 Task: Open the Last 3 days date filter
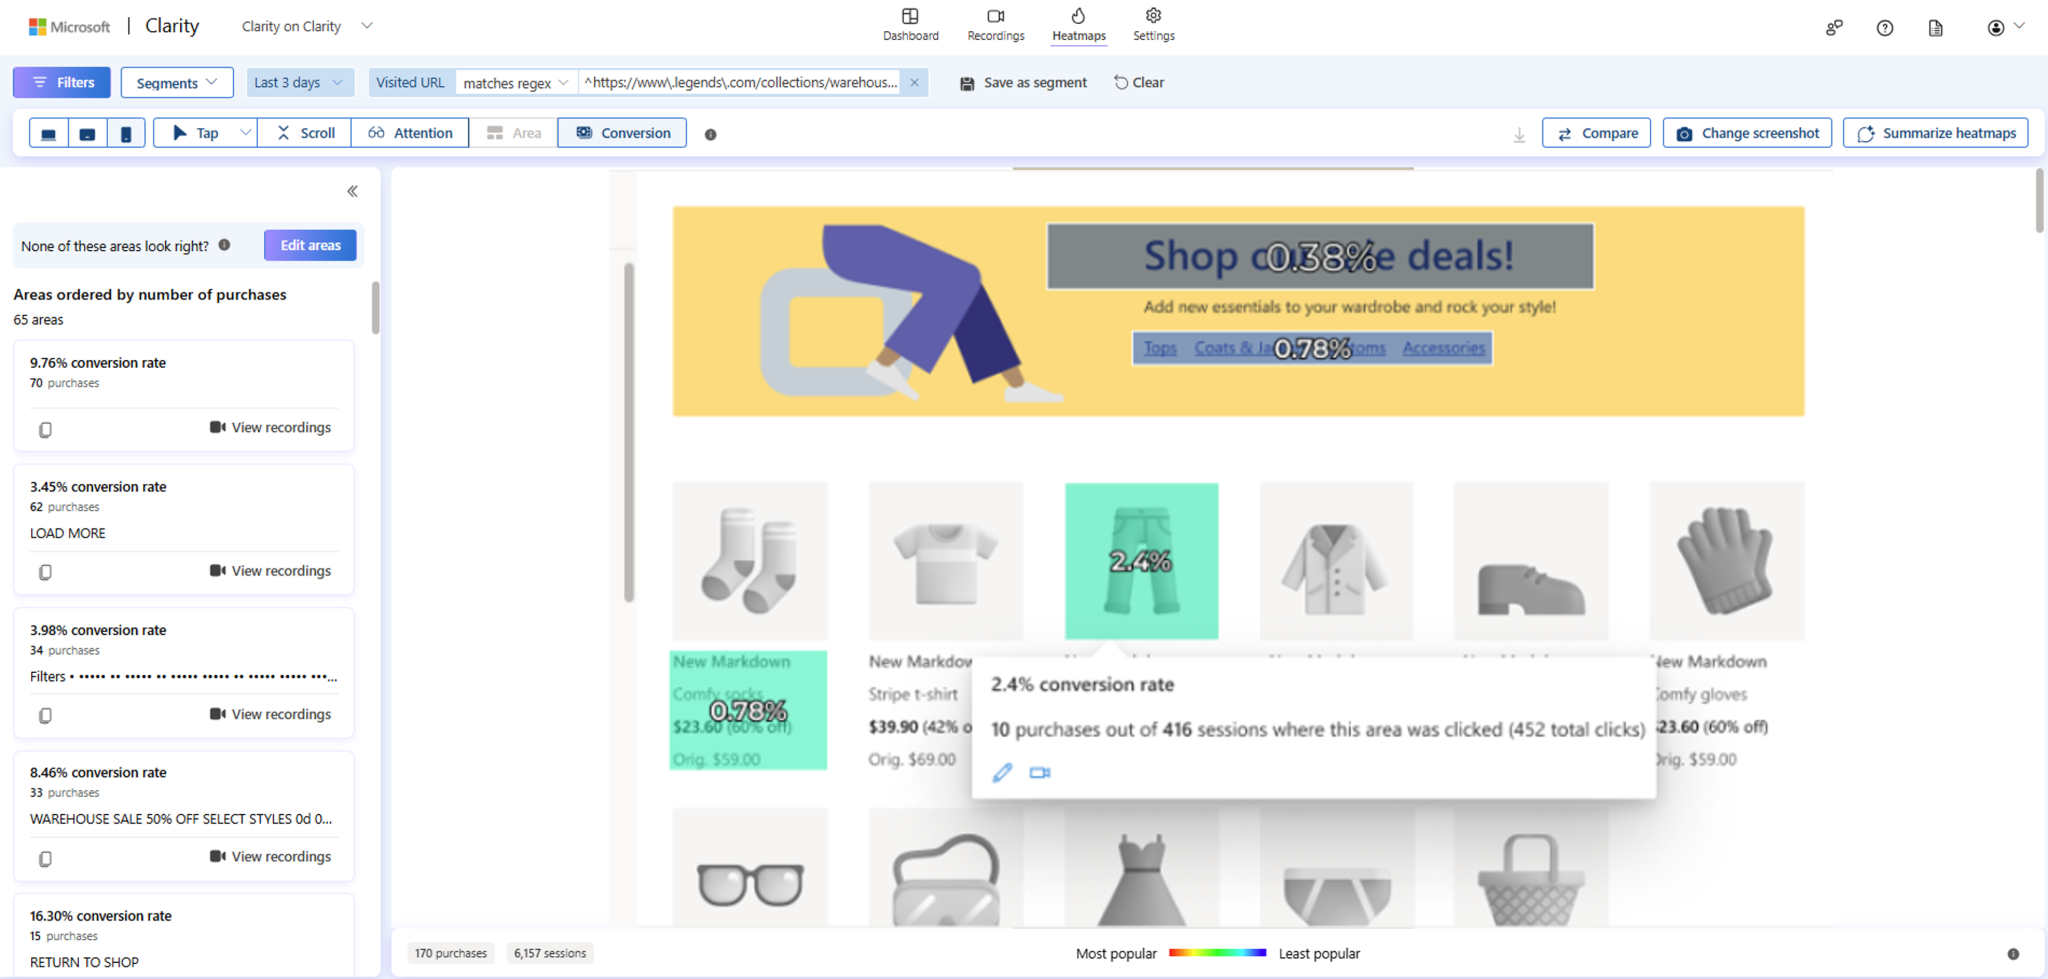[298, 82]
